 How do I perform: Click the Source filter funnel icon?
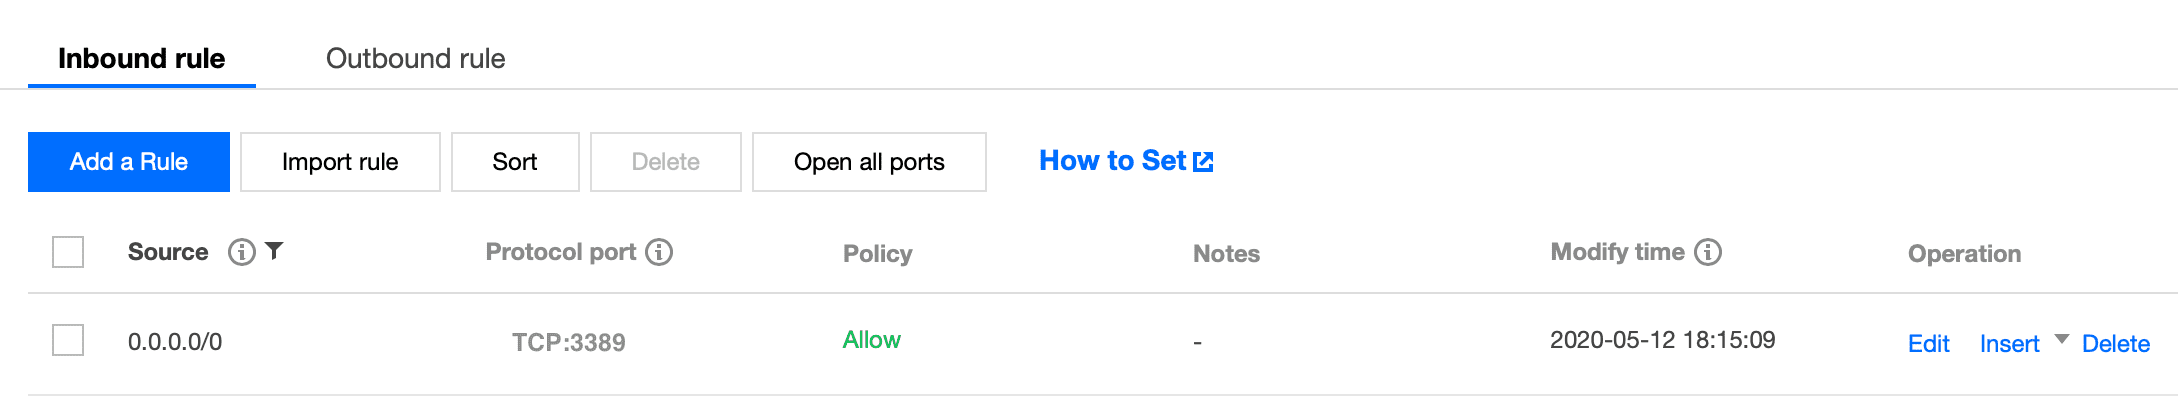(274, 251)
